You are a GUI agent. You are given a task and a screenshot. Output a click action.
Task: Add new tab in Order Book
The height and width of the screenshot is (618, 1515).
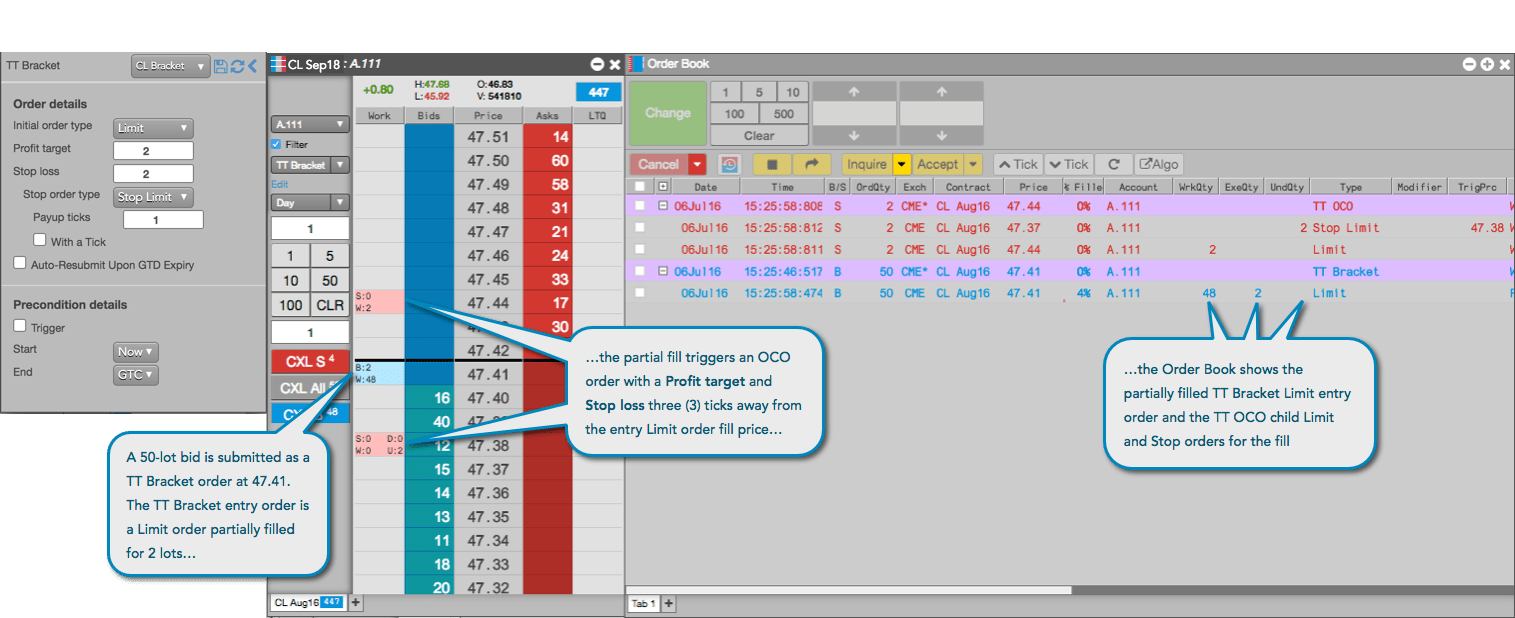click(669, 604)
